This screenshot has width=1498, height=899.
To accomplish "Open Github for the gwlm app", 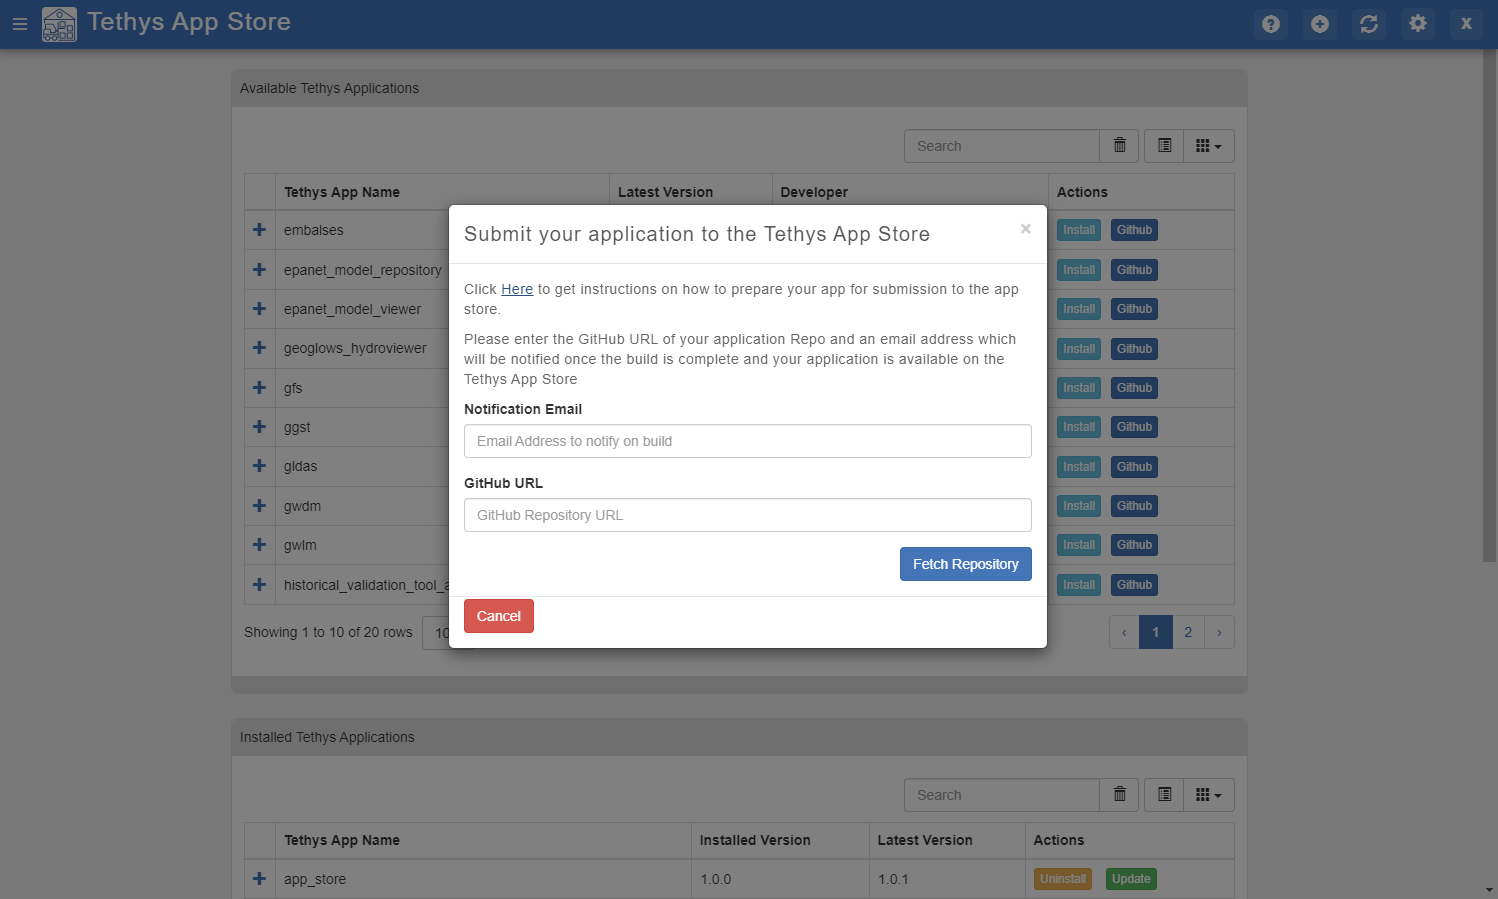I will 1134,545.
